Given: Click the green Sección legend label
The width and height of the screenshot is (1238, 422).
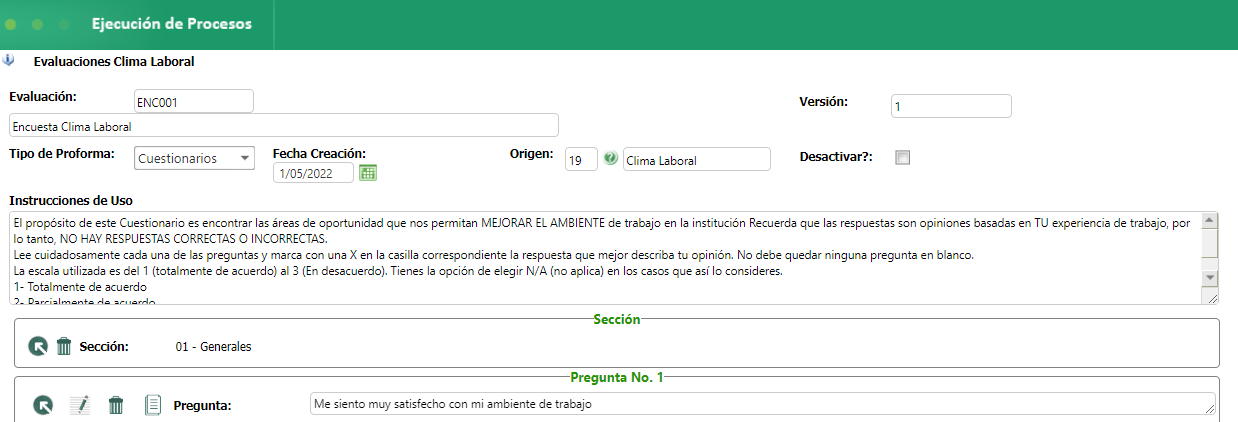Looking at the screenshot, I should click(617, 319).
